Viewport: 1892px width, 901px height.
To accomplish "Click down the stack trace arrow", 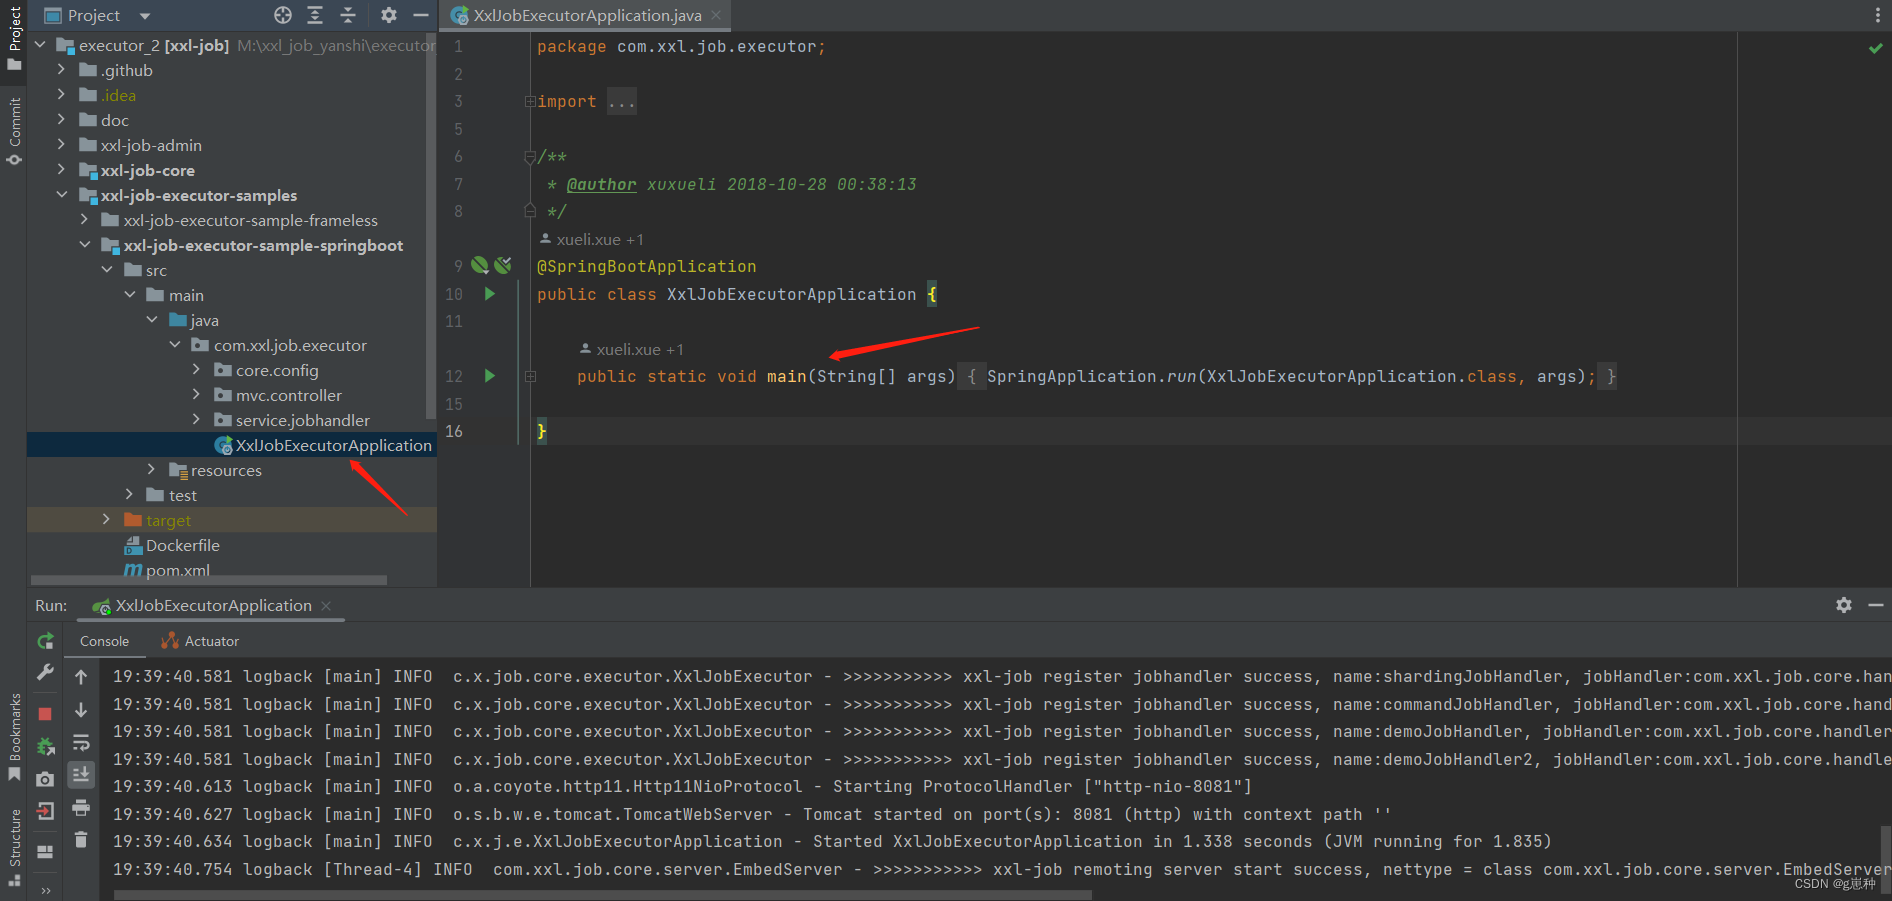I will click(x=81, y=710).
